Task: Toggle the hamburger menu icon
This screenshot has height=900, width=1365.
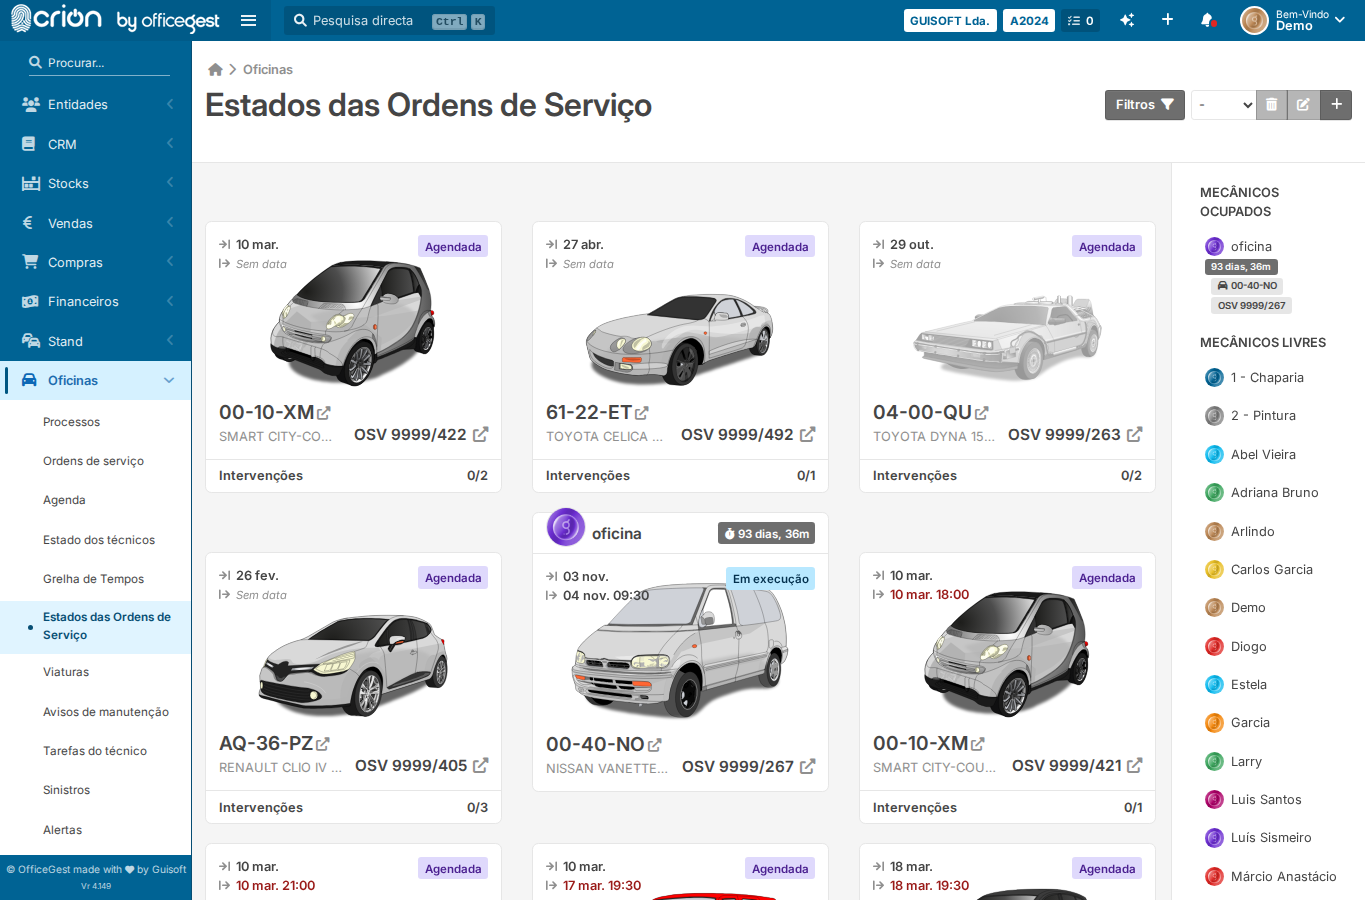Action: (x=249, y=20)
